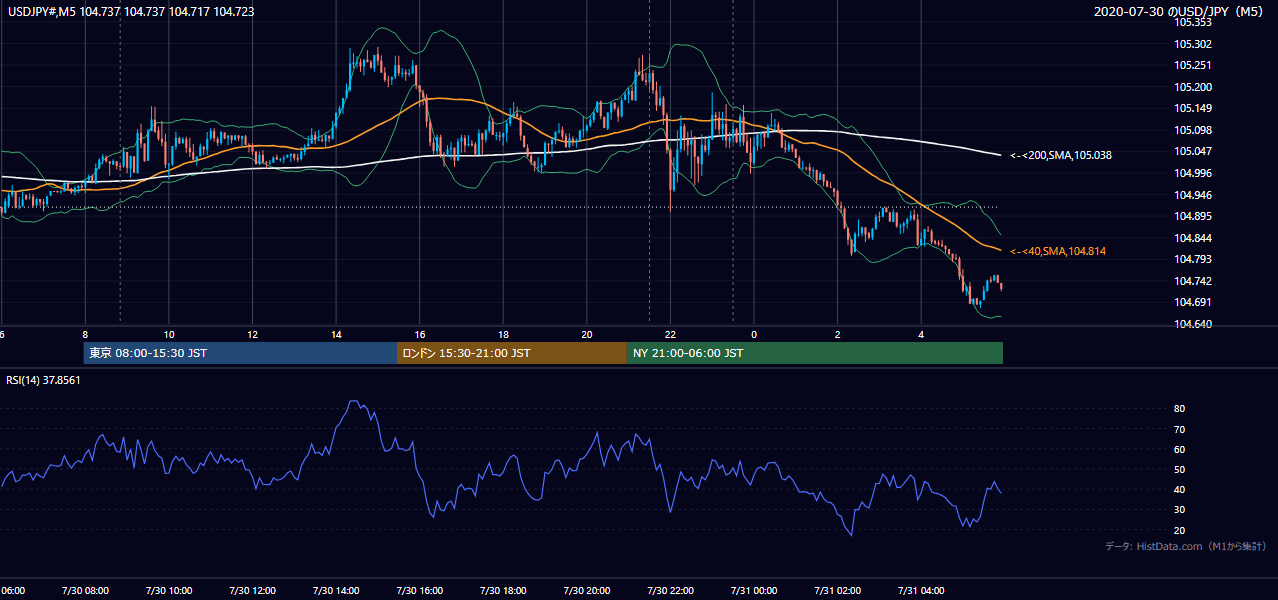Click price axis value 105.047
Viewport: 1278px width, 600px height.
pos(1195,151)
